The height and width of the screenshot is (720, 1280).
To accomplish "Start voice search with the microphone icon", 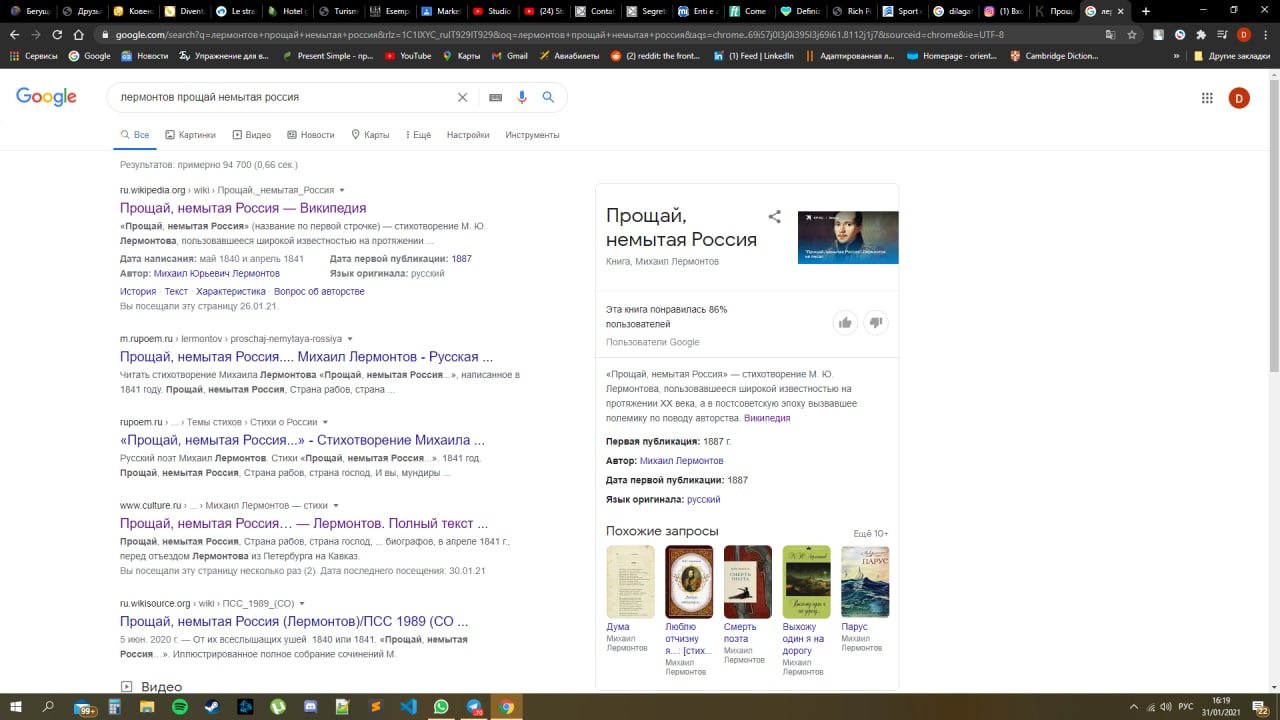I will [521, 97].
